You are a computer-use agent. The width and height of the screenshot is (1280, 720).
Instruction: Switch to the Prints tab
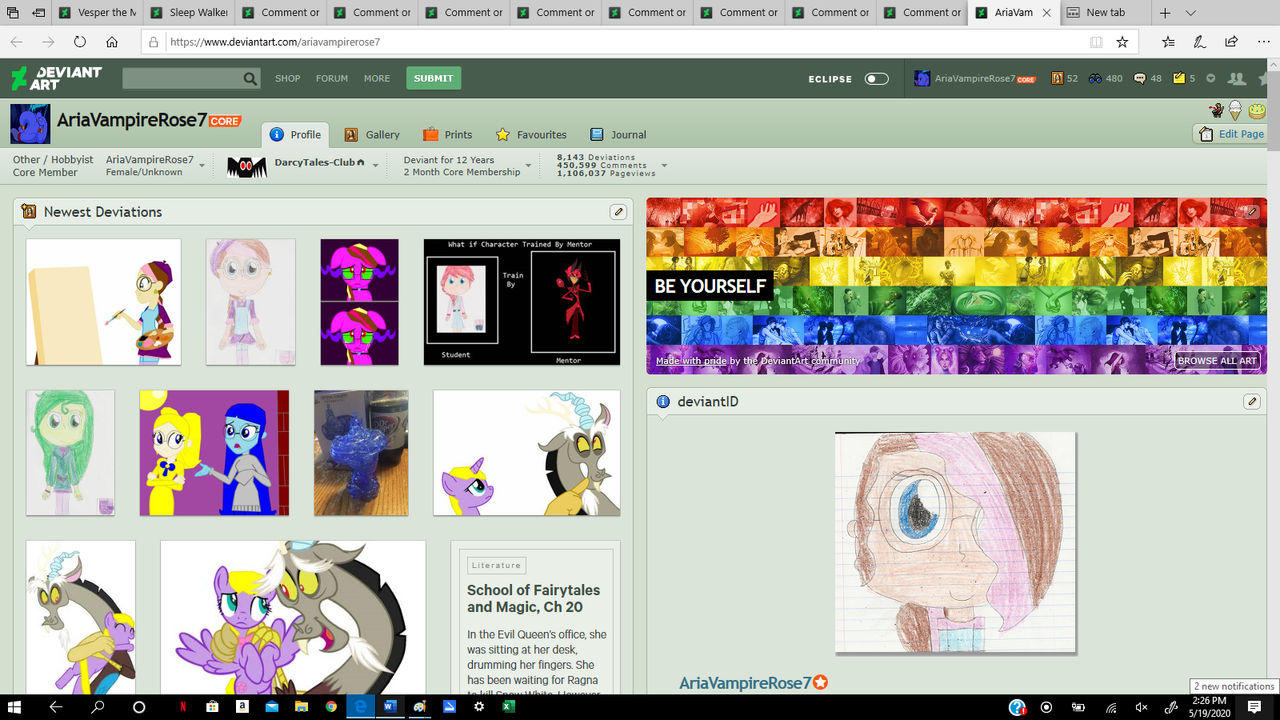(x=447, y=134)
